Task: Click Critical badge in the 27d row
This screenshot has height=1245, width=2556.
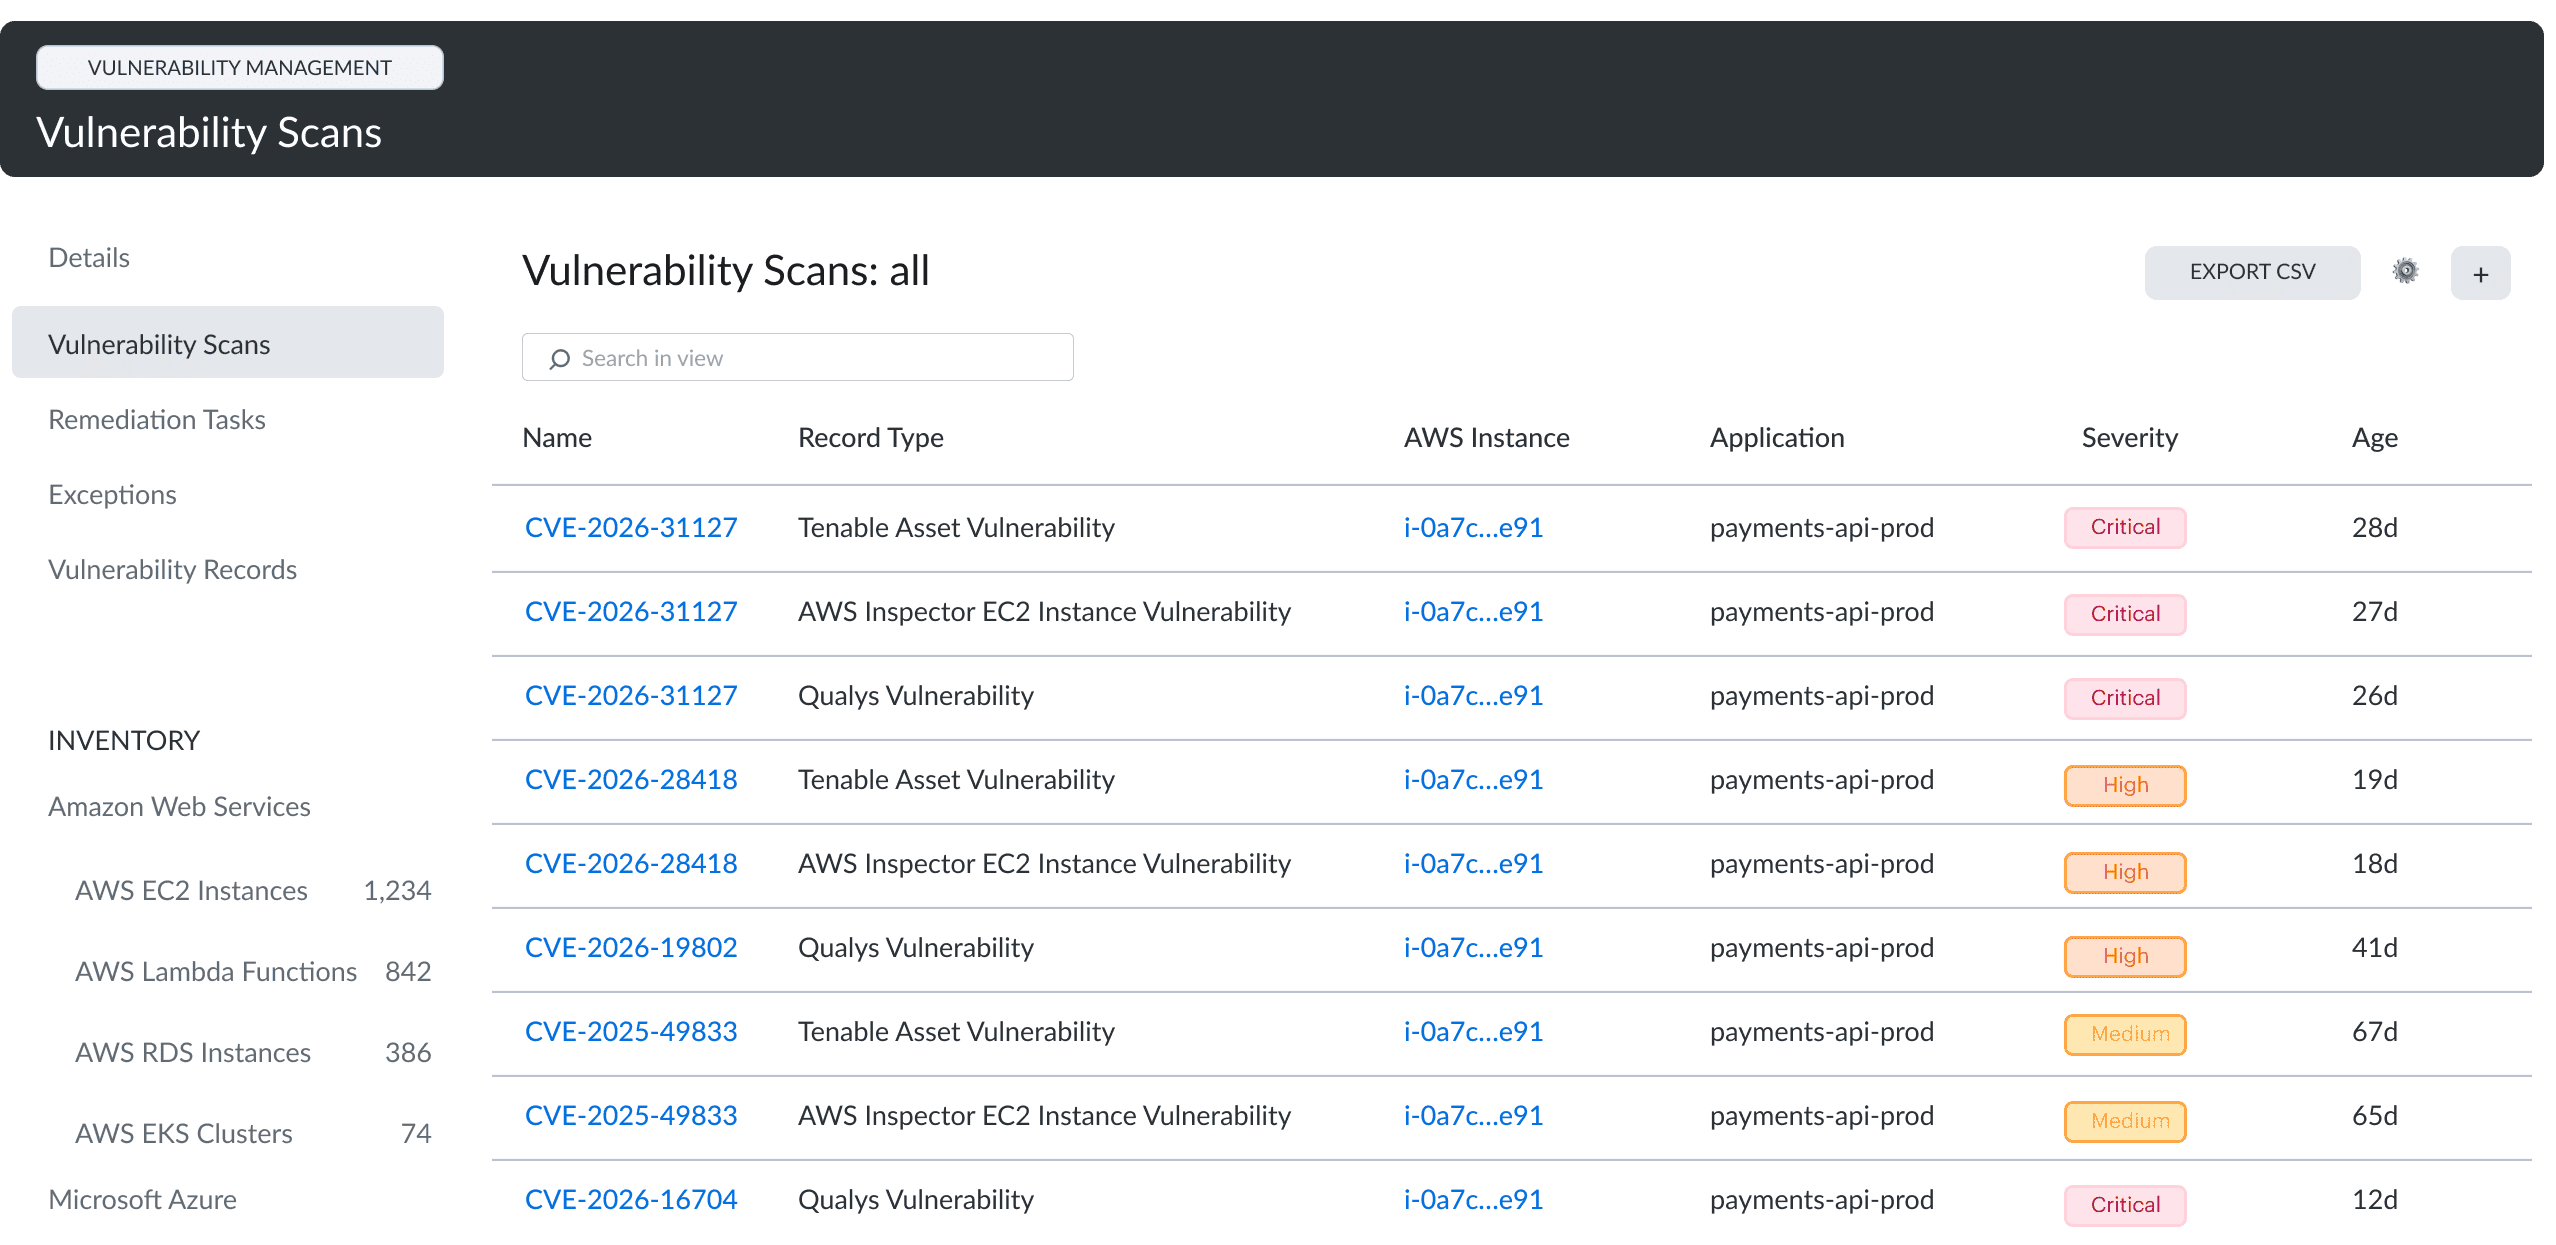Action: coord(2125,614)
